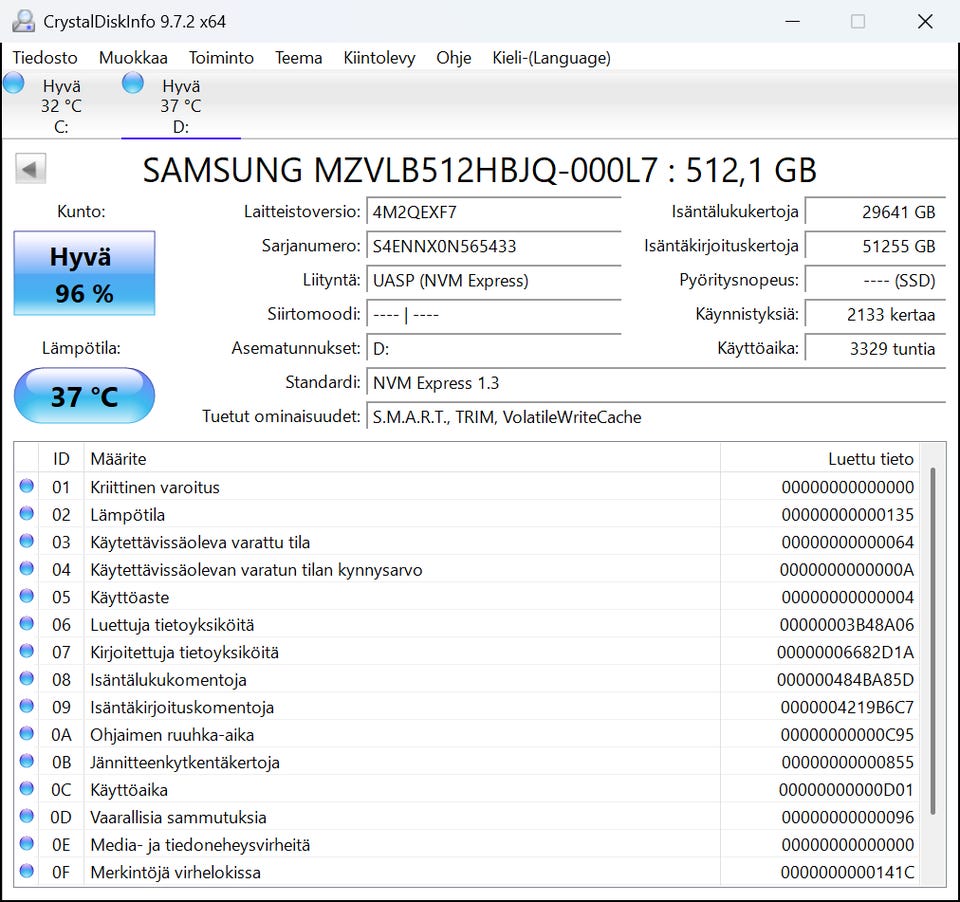Click the CrystalDiskInfo app icon in title bar
This screenshot has height=902, width=960.
coord(22,21)
